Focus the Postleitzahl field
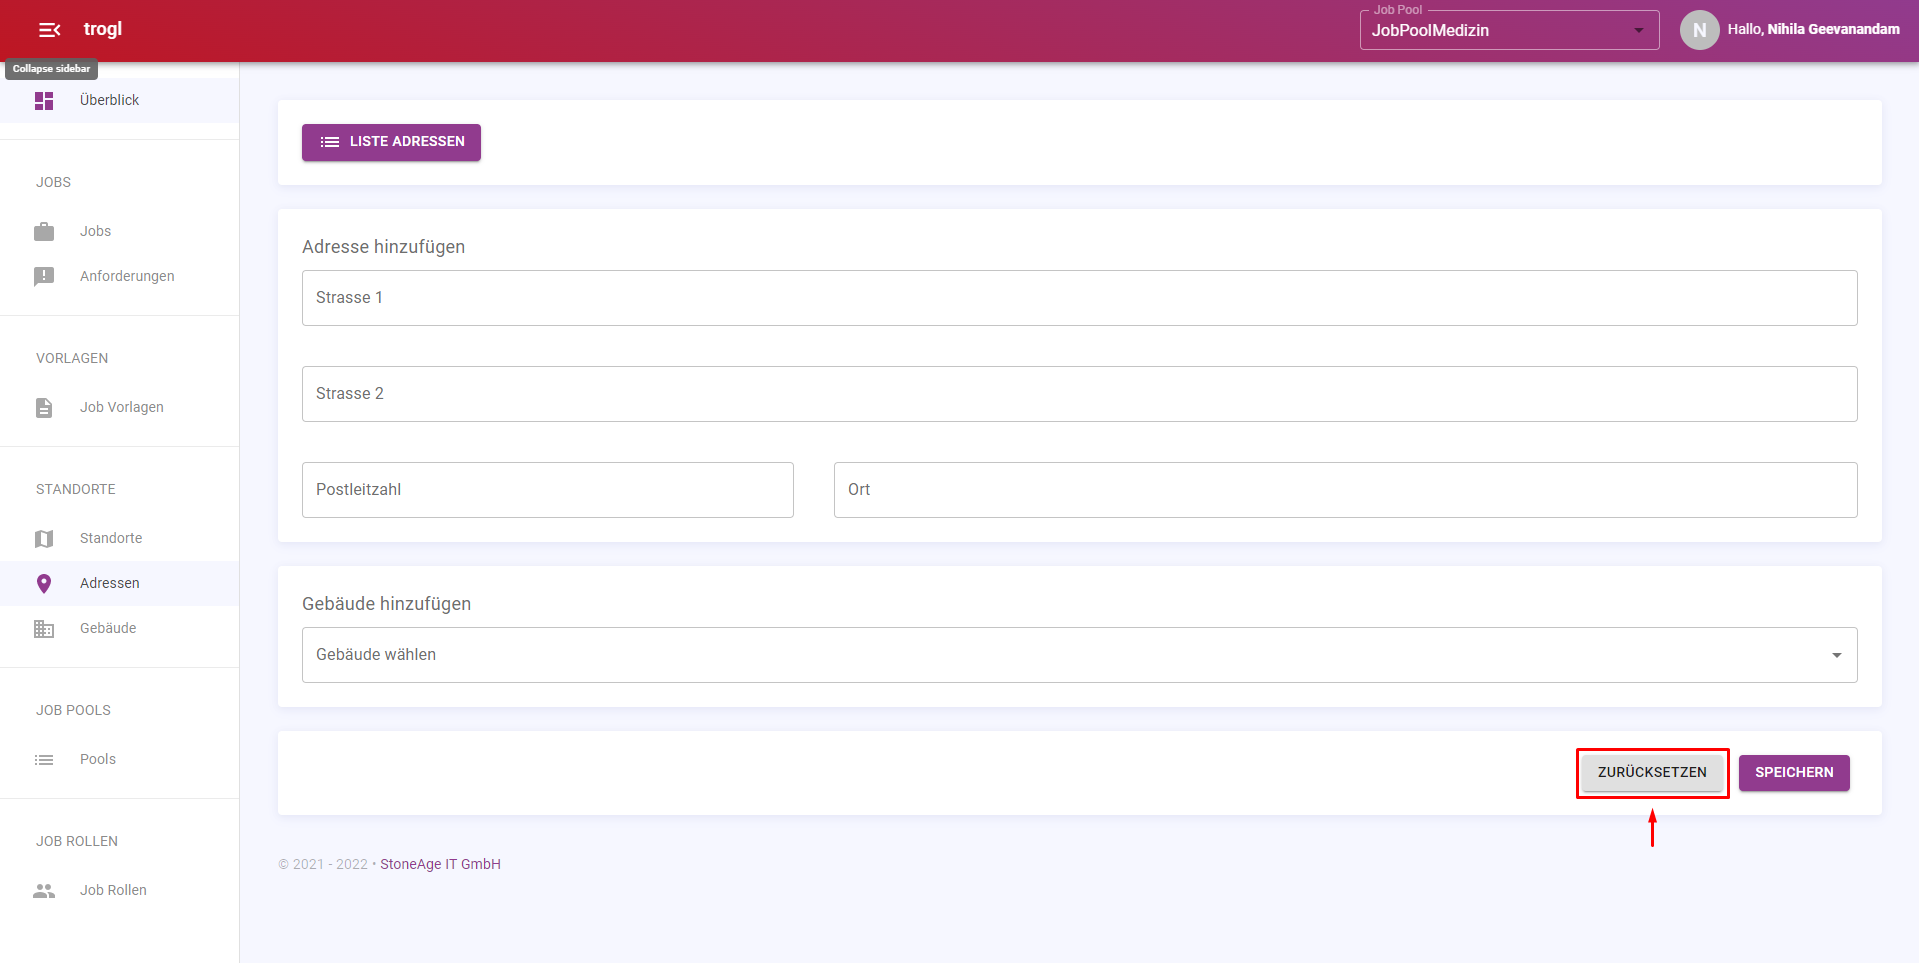 548,490
